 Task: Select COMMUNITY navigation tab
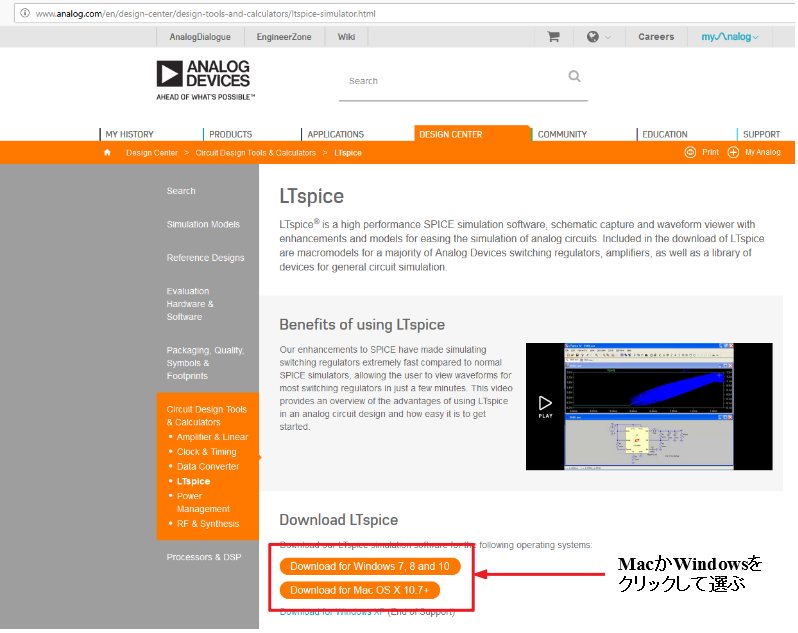click(x=562, y=134)
